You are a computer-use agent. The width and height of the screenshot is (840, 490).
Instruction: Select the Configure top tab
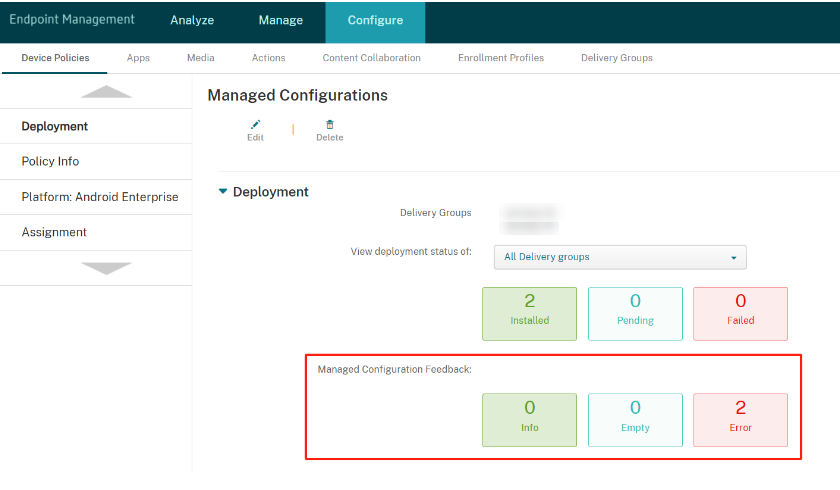pyautogui.click(x=375, y=20)
